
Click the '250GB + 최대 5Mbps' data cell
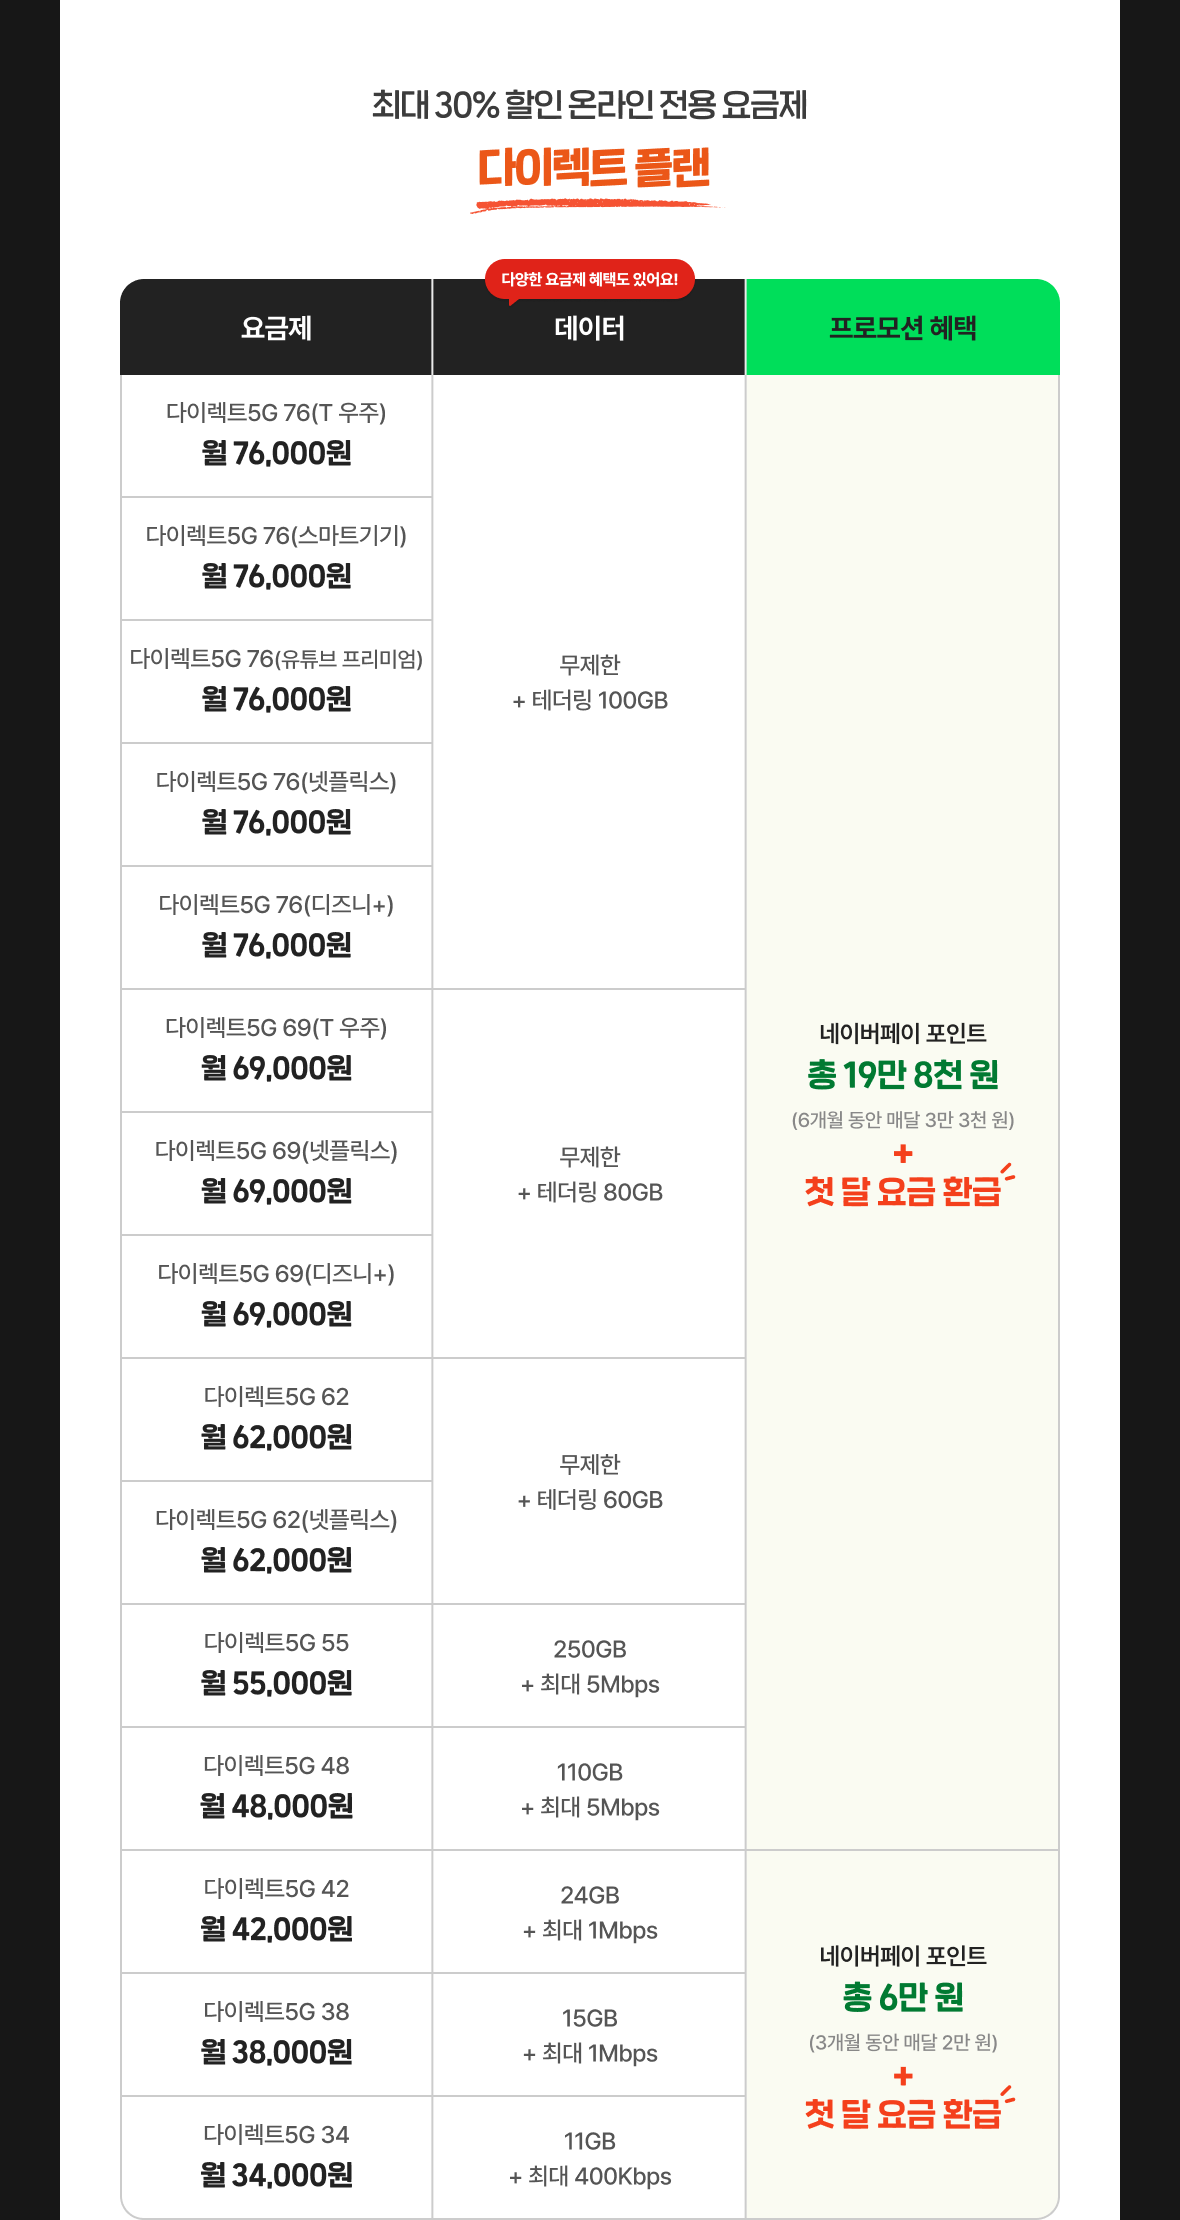click(x=589, y=1666)
